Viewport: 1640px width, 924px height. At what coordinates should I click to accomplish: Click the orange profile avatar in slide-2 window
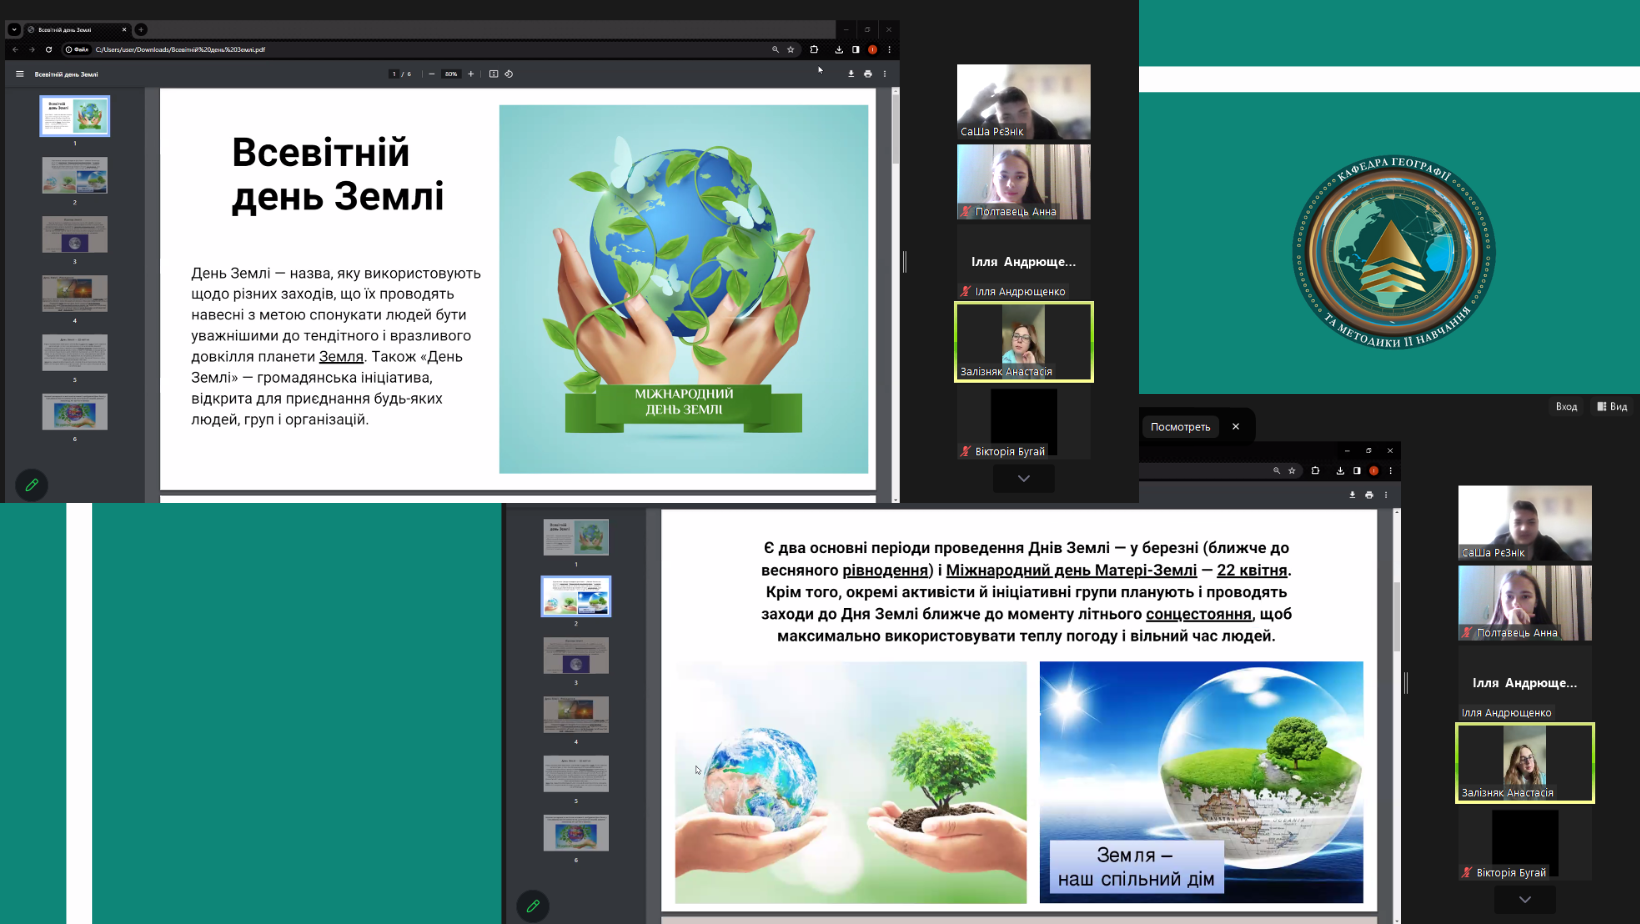(1374, 470)
